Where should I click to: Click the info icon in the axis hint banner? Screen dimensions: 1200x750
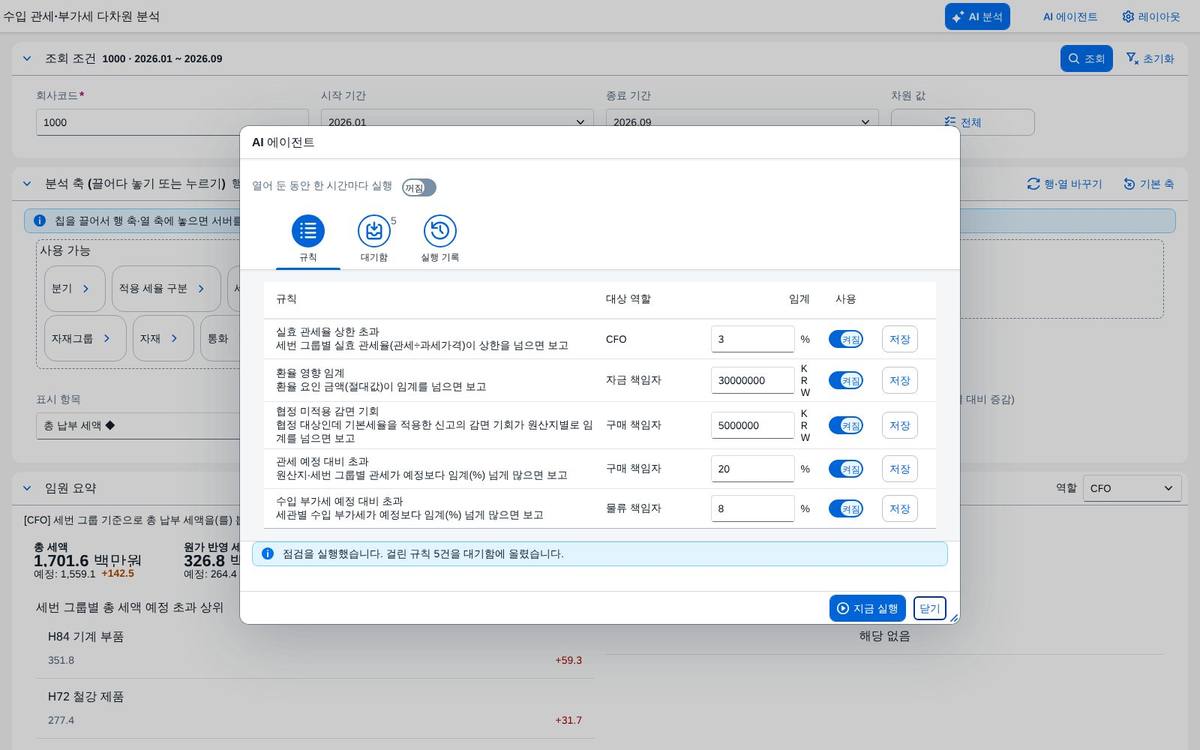coord(39,220)
